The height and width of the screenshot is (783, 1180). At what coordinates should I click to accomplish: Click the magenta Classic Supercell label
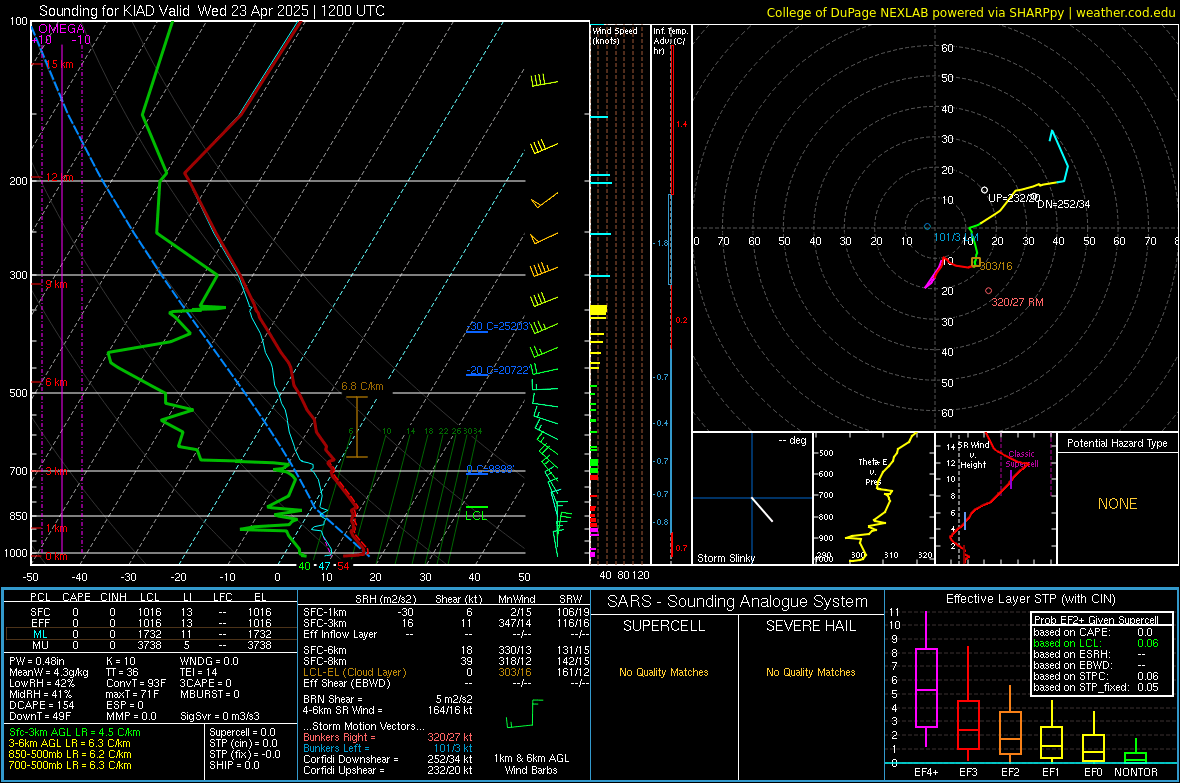1021,459
